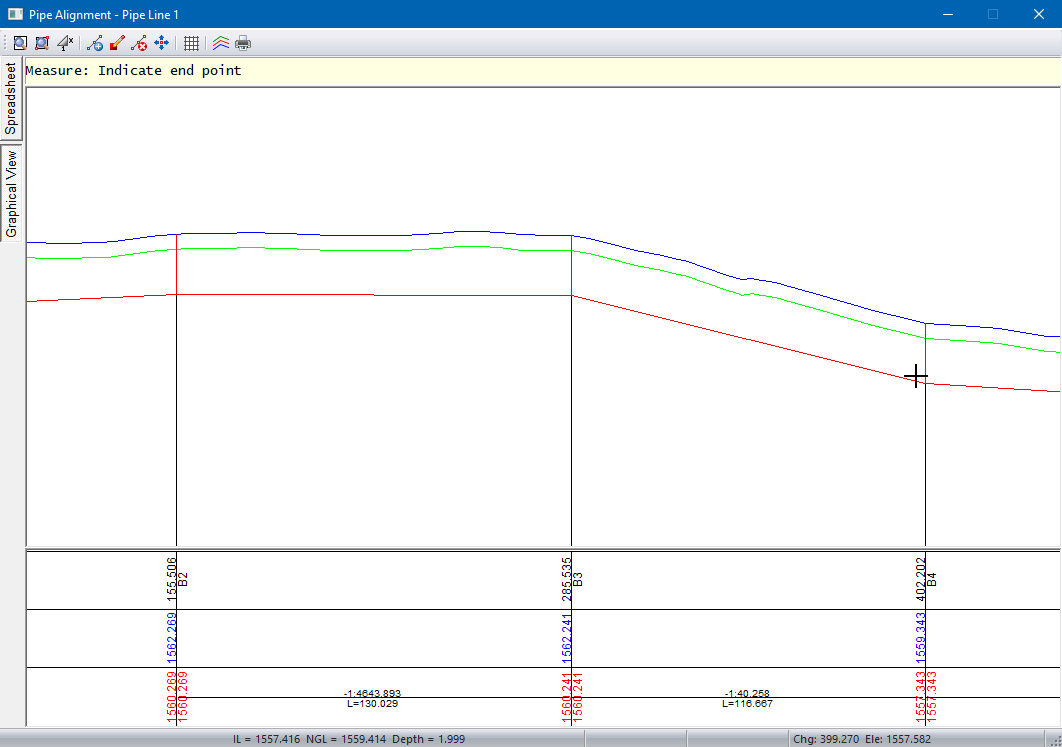Click the L=130.029 pipe length label
1062x747 pixels.
372,704
